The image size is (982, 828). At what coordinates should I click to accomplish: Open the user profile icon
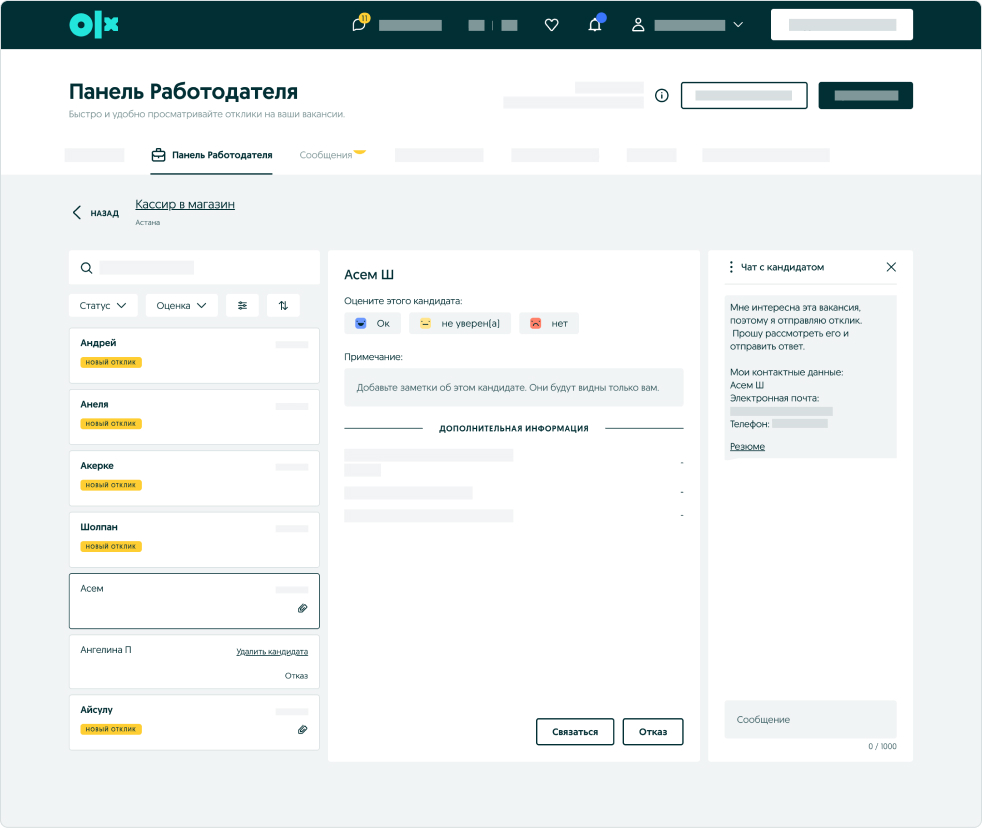638,25
